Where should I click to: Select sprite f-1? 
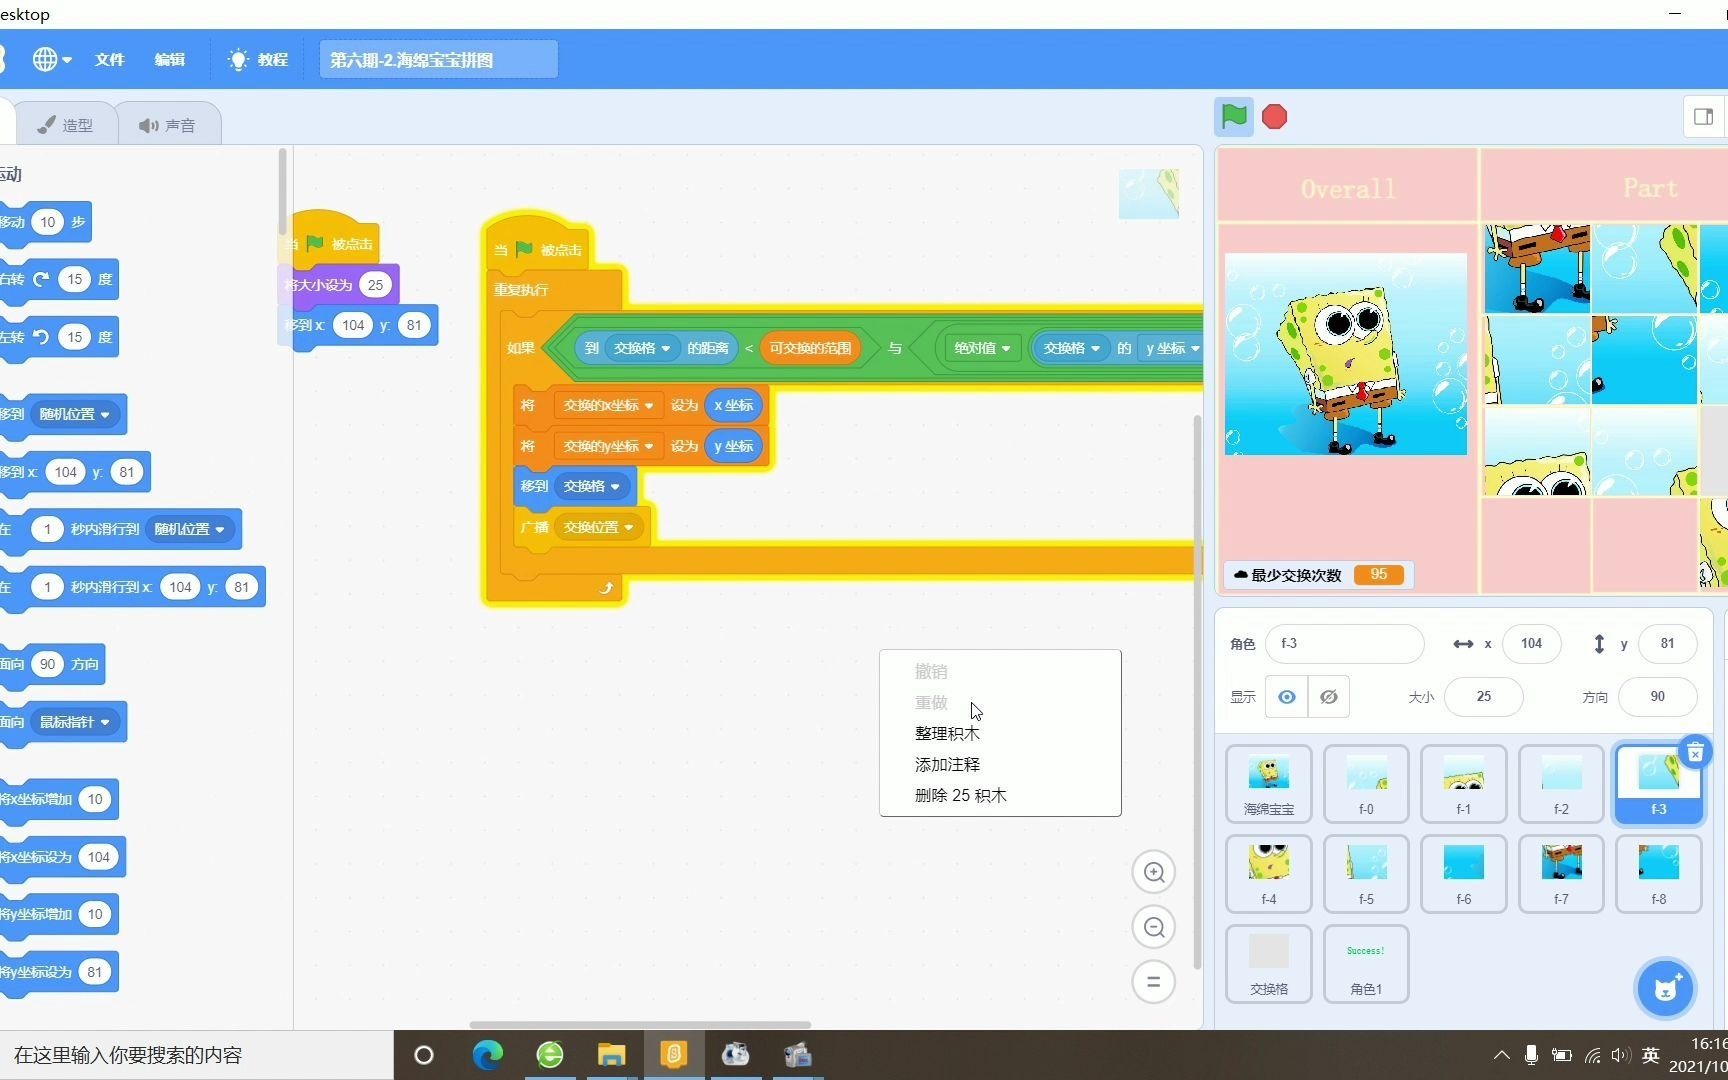coord(1463,784)
